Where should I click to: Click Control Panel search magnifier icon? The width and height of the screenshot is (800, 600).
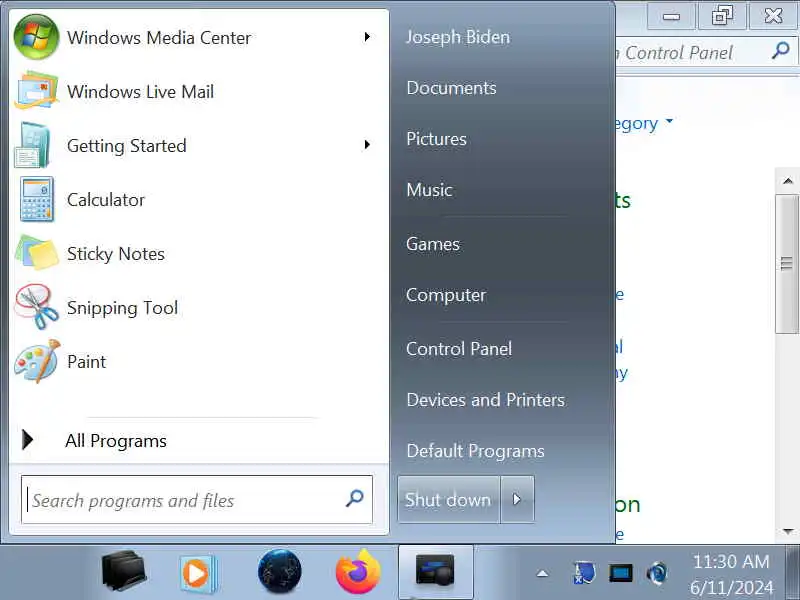[780, 51]
